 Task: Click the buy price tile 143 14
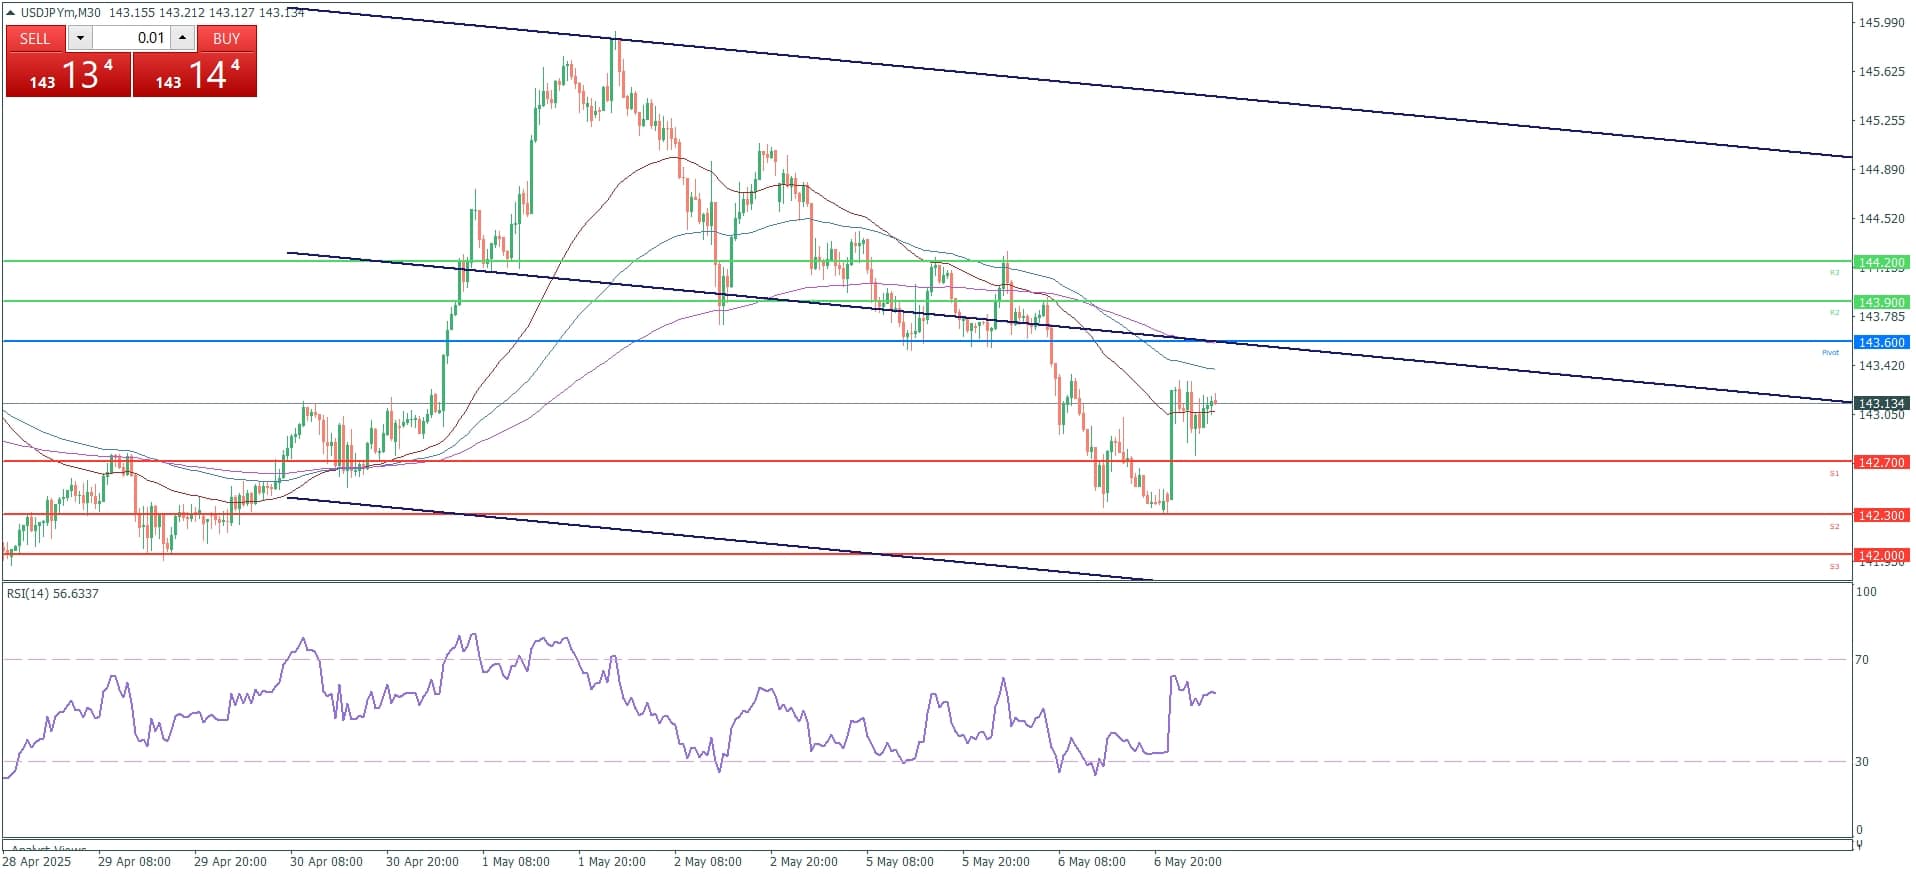click(x=195, y=75)
